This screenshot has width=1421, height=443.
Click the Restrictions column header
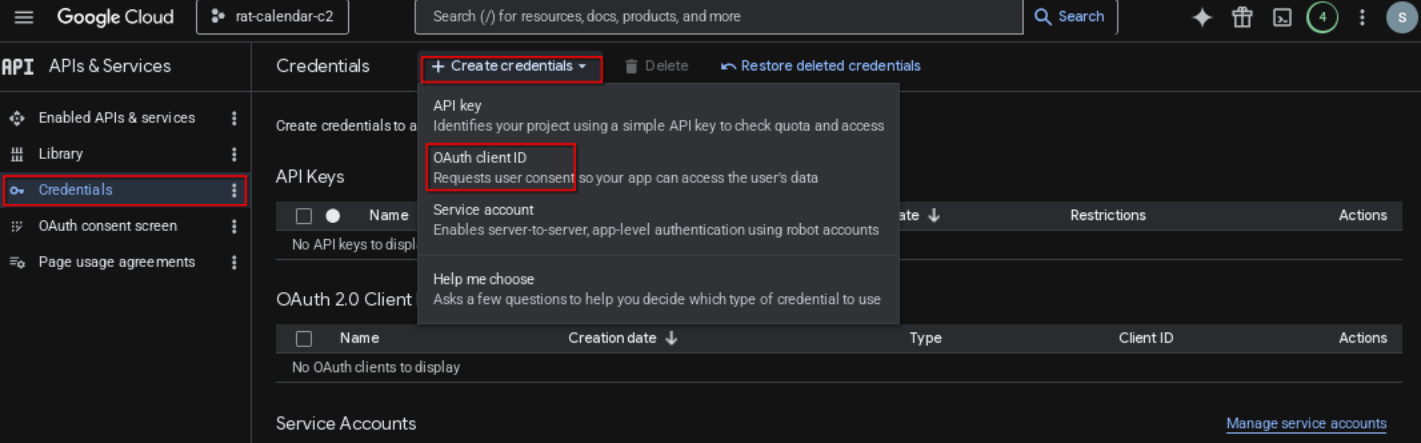(x=1108, y=215)
